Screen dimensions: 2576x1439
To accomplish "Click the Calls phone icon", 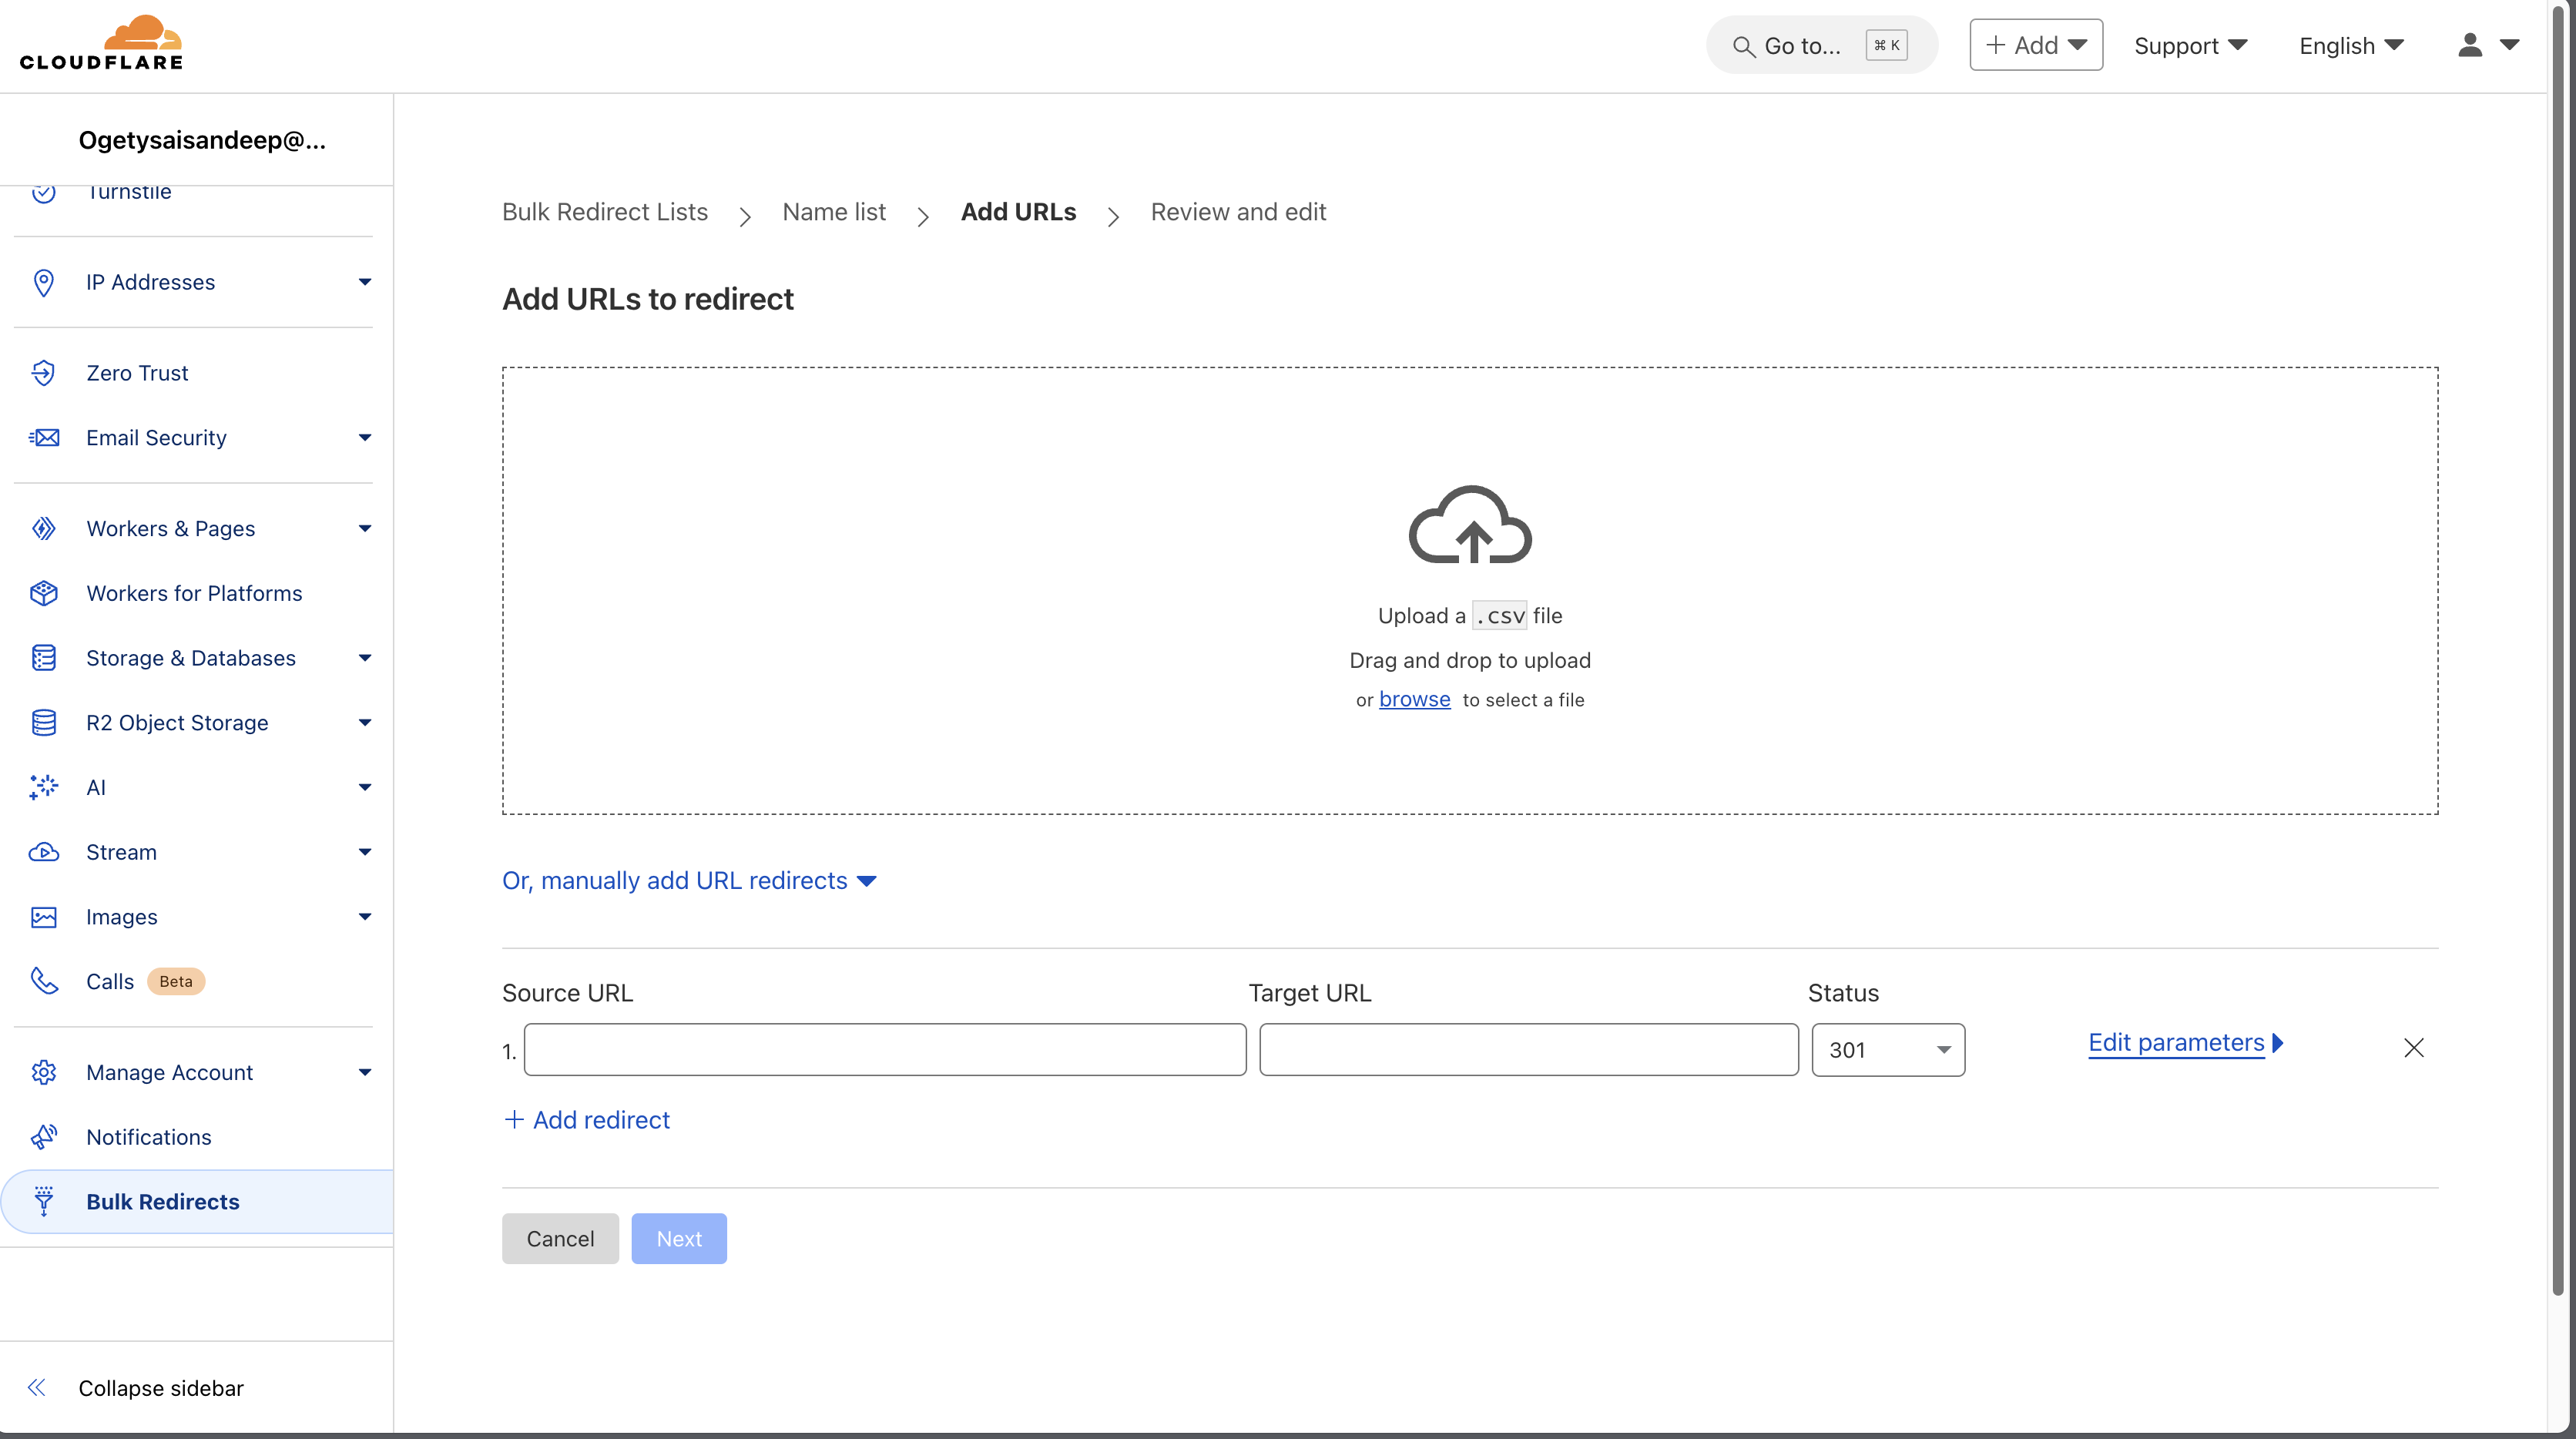I will (43, 981).
